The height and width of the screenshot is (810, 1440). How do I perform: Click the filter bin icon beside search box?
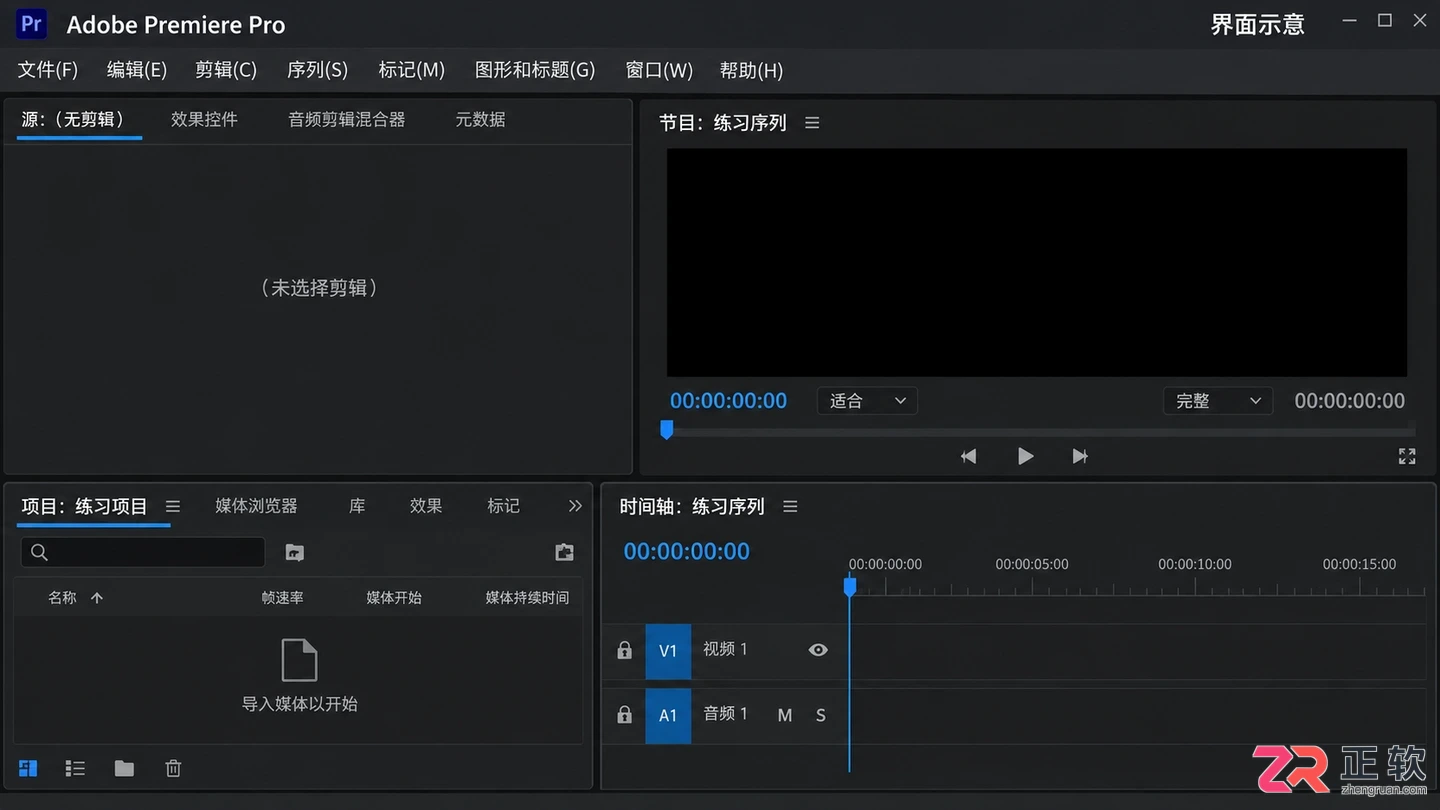click(294, 552)
